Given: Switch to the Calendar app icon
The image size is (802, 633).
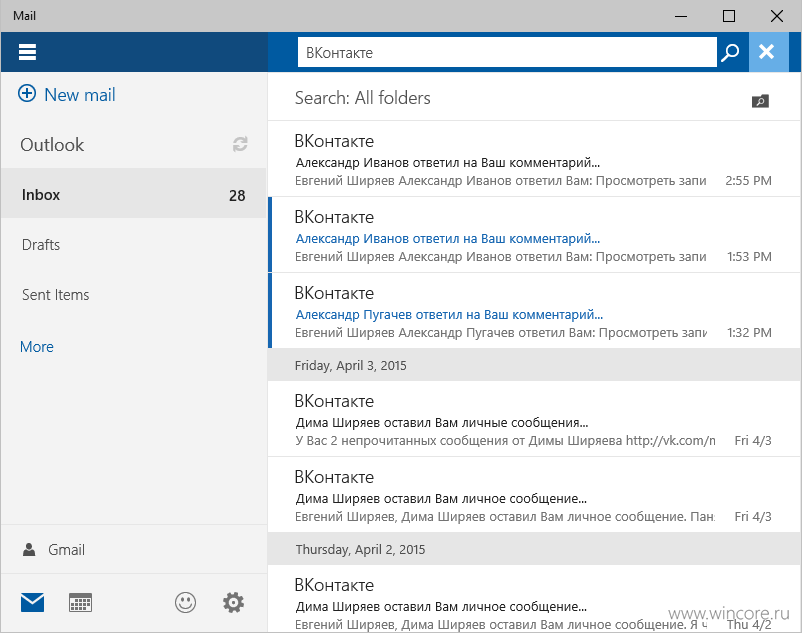Looking at the screenshot, I should (80, 603).
